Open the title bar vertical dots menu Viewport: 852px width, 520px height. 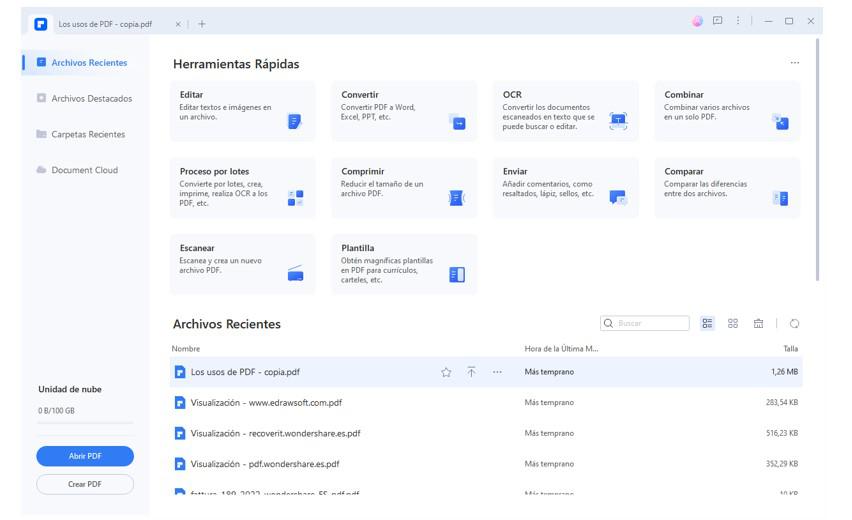pyautogui.click(x=739, y=21)
